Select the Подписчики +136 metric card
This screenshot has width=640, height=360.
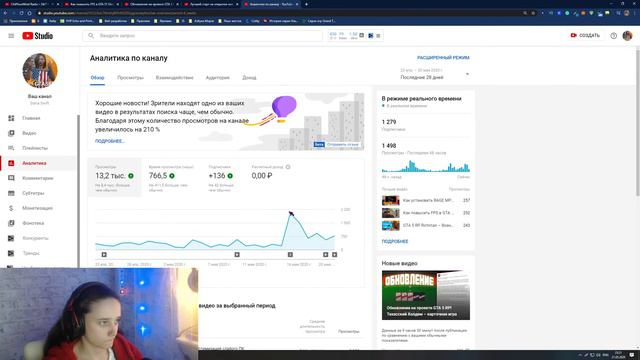[222, 178]
